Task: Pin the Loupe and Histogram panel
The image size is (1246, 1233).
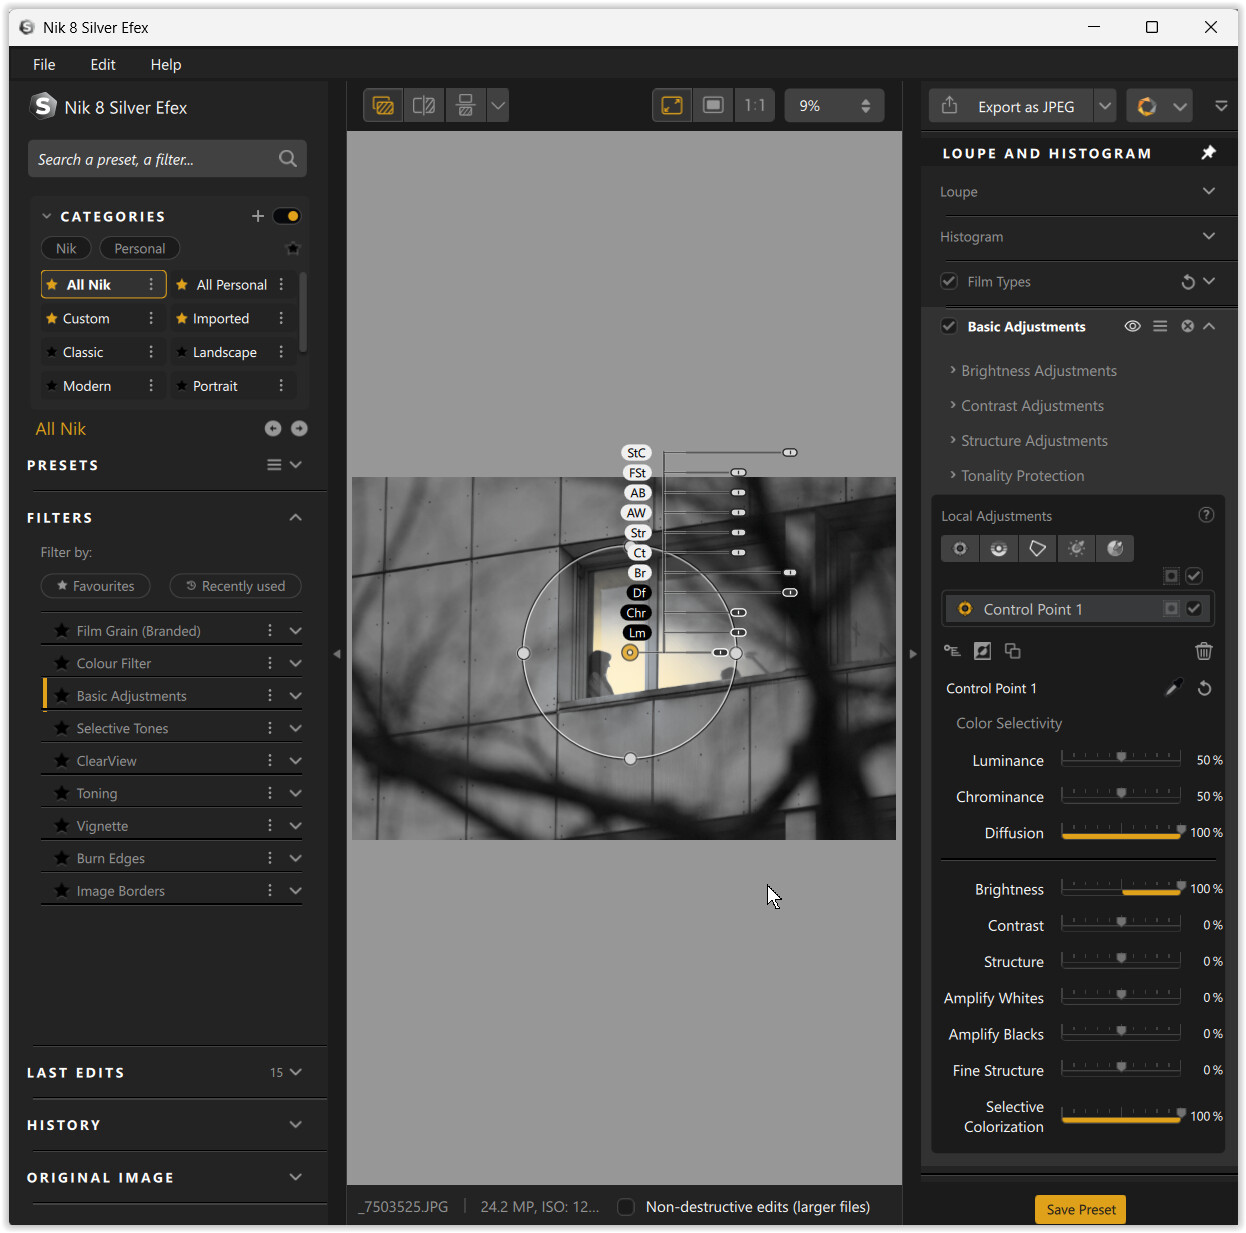Action: 1208,153
